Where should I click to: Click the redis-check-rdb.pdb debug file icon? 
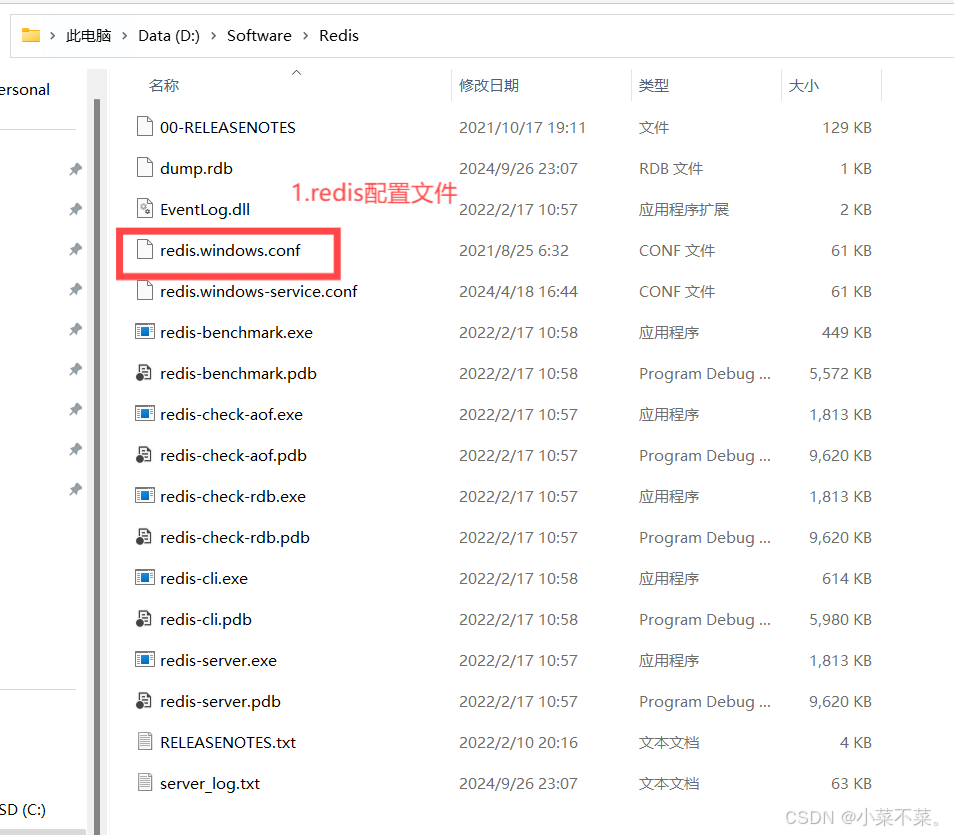pyautogui.click(x=144, y=537)
